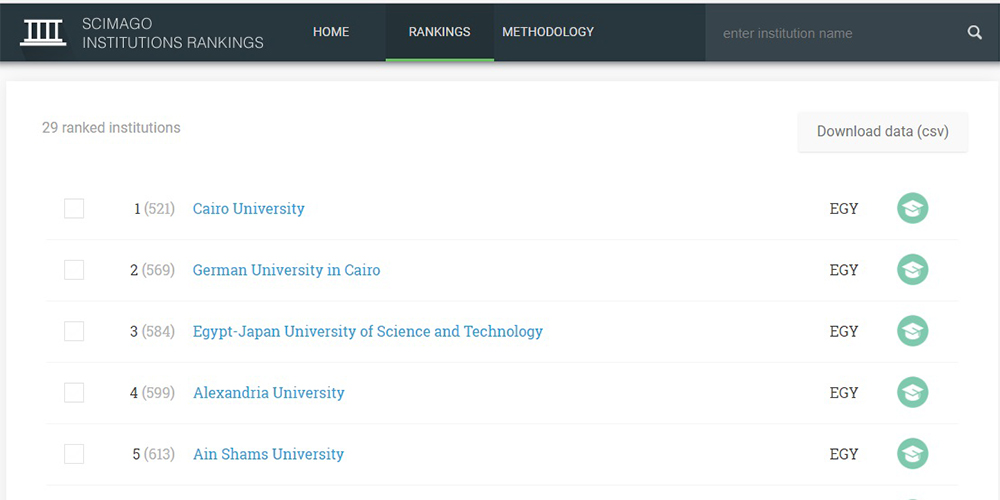The height and width of the screenshot is (500, 1000).
Task: Open Egypt-Japan University of Science and Technology
Action: point(368,331)
